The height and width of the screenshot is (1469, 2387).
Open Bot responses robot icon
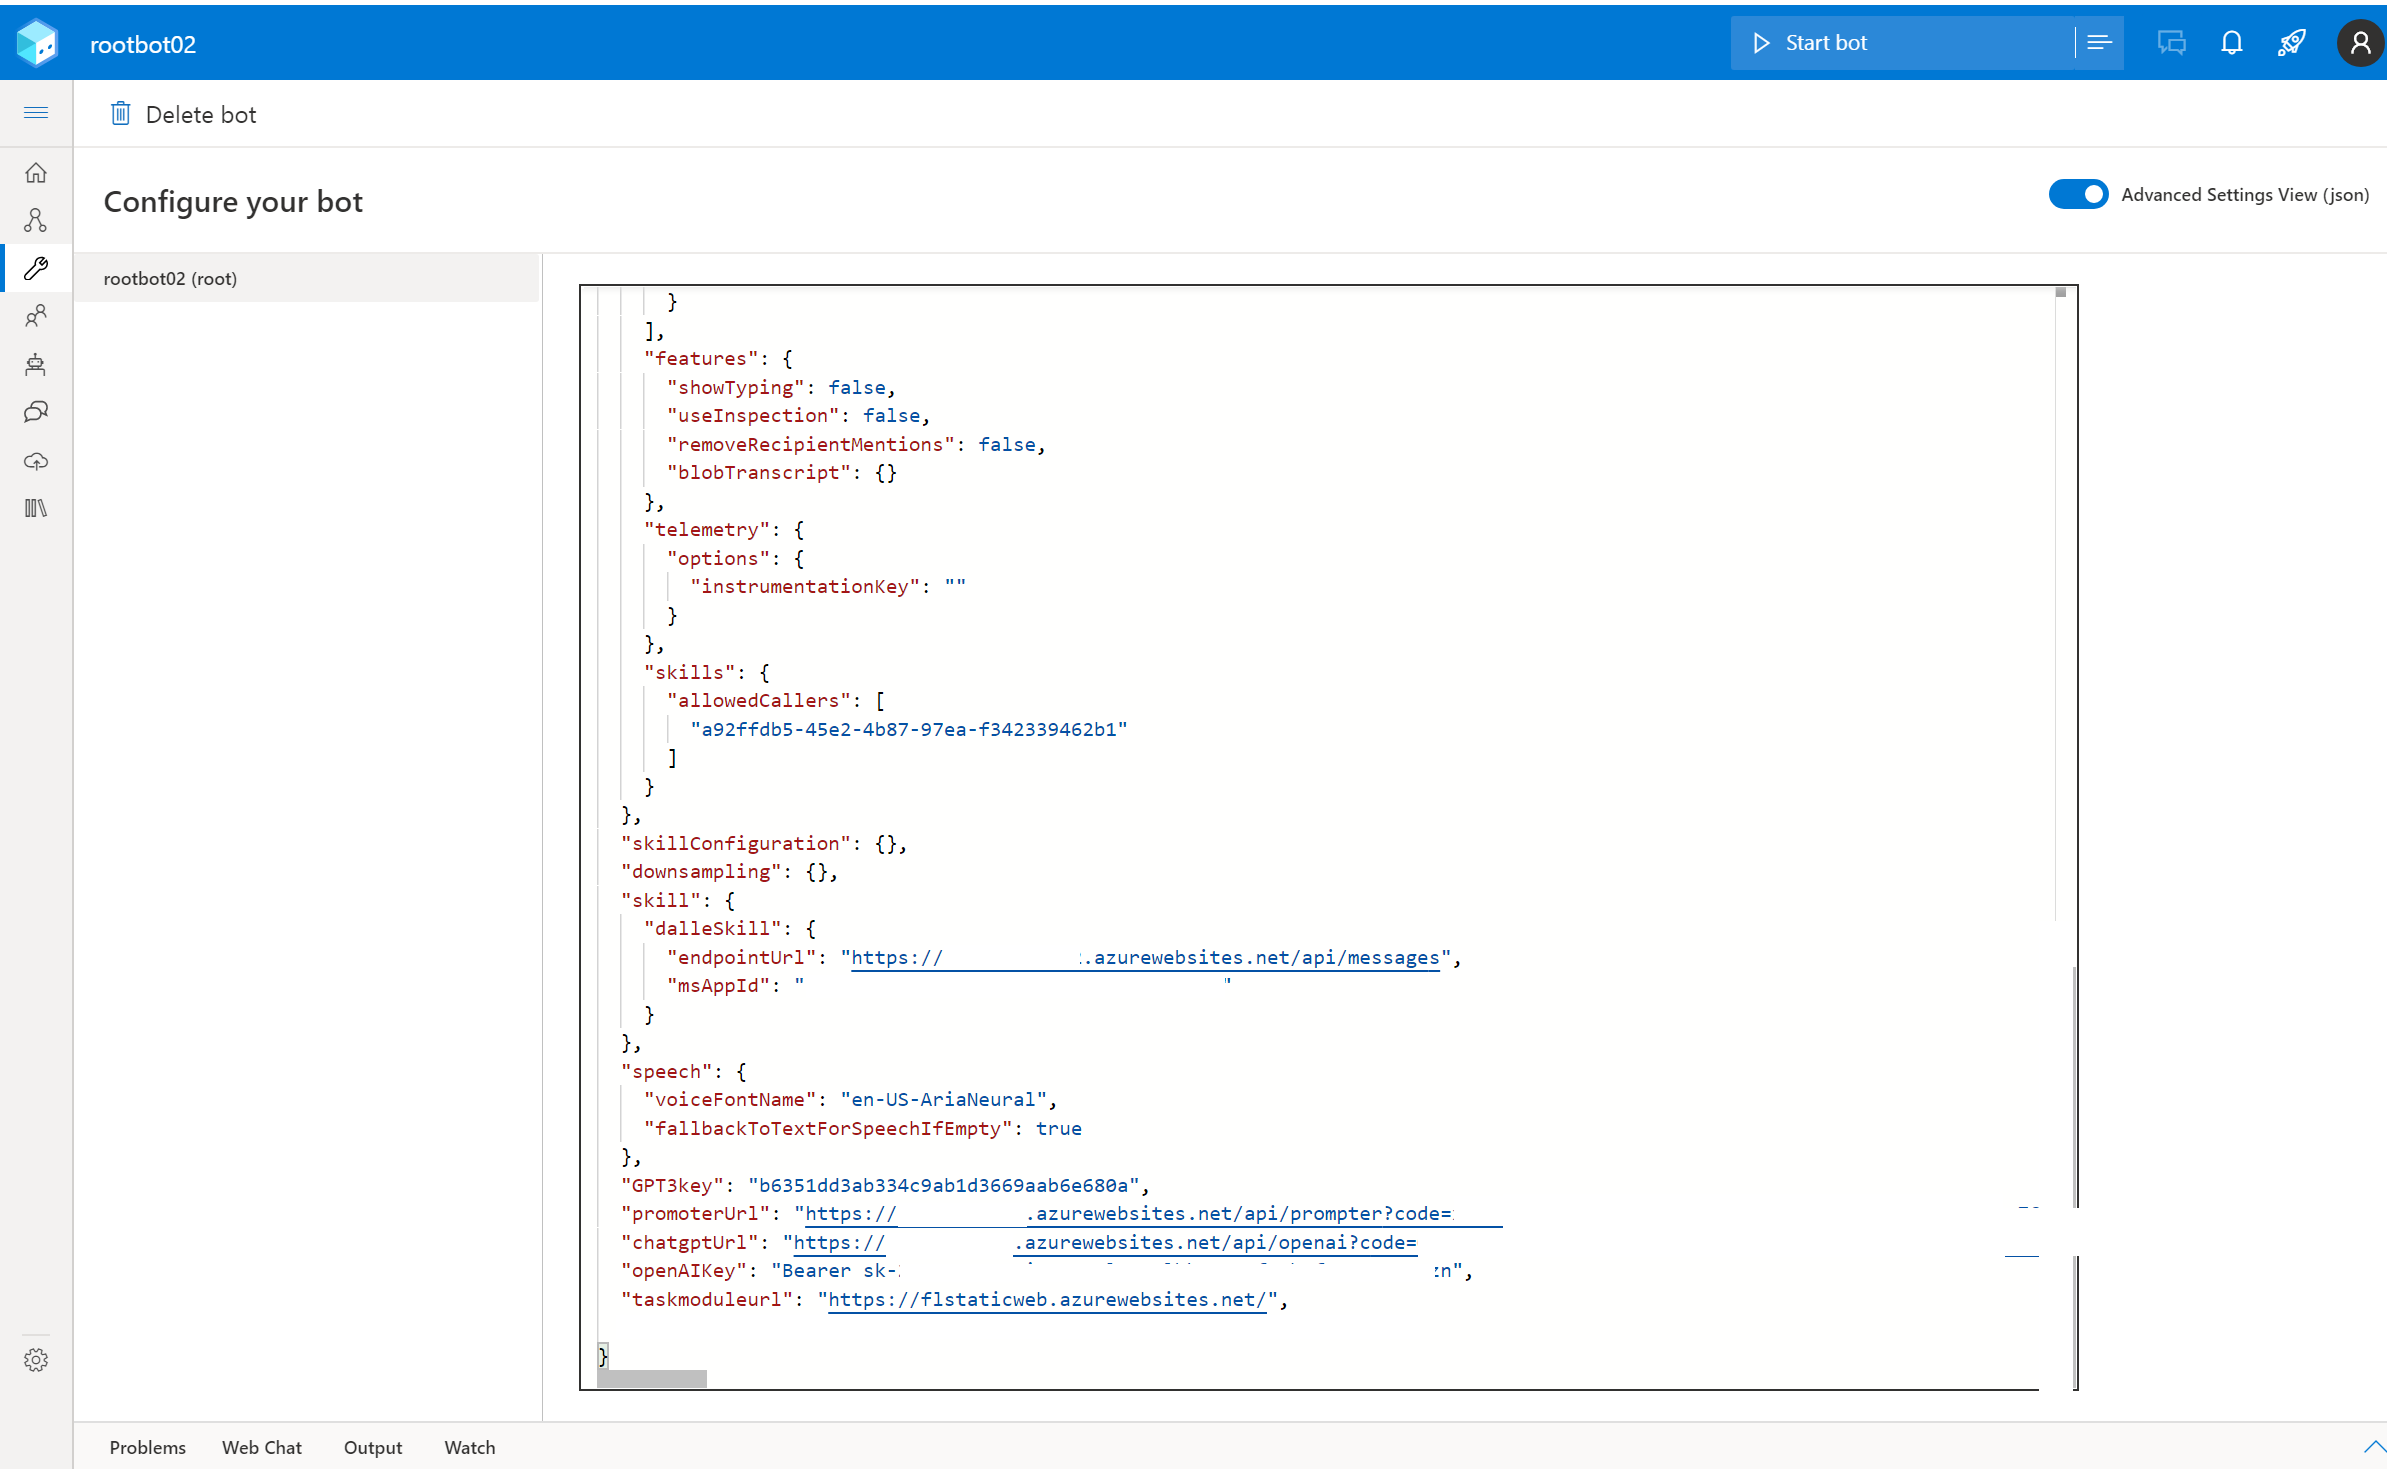36,364
